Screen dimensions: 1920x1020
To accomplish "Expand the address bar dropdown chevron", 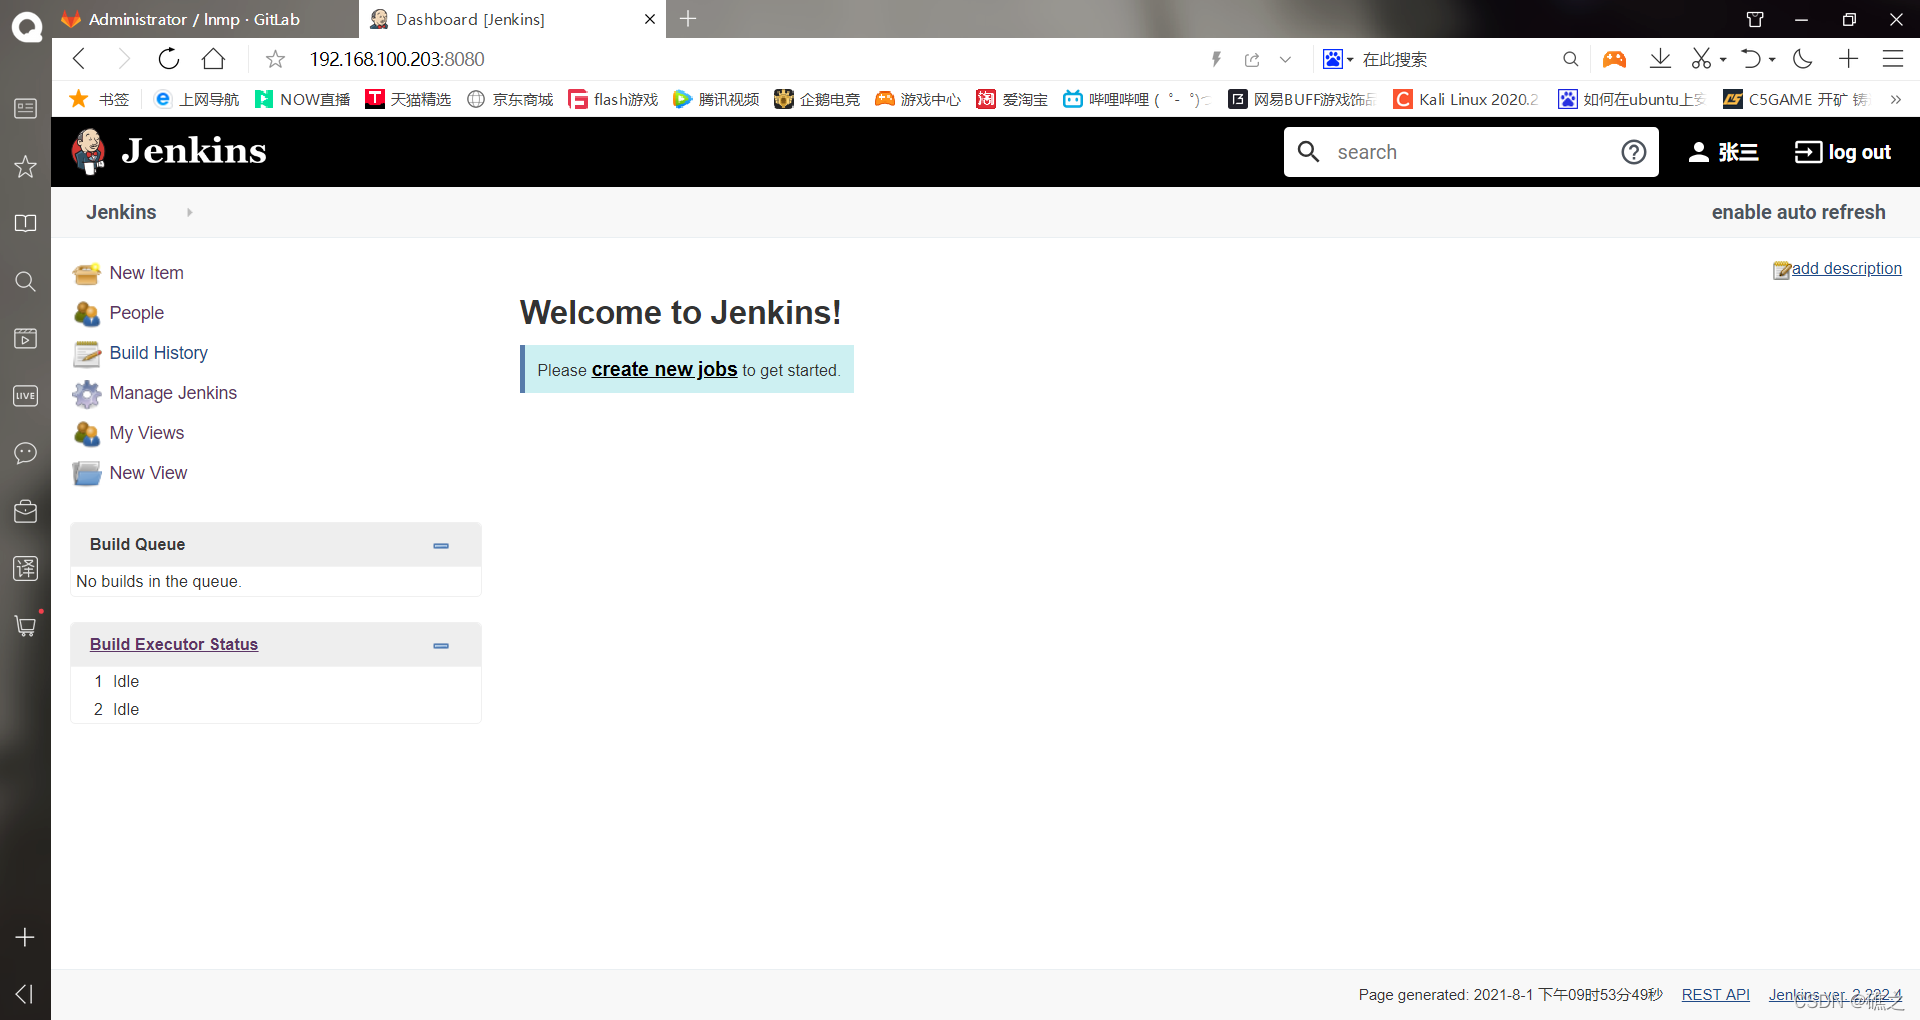I will click(x=1286, y=59).
